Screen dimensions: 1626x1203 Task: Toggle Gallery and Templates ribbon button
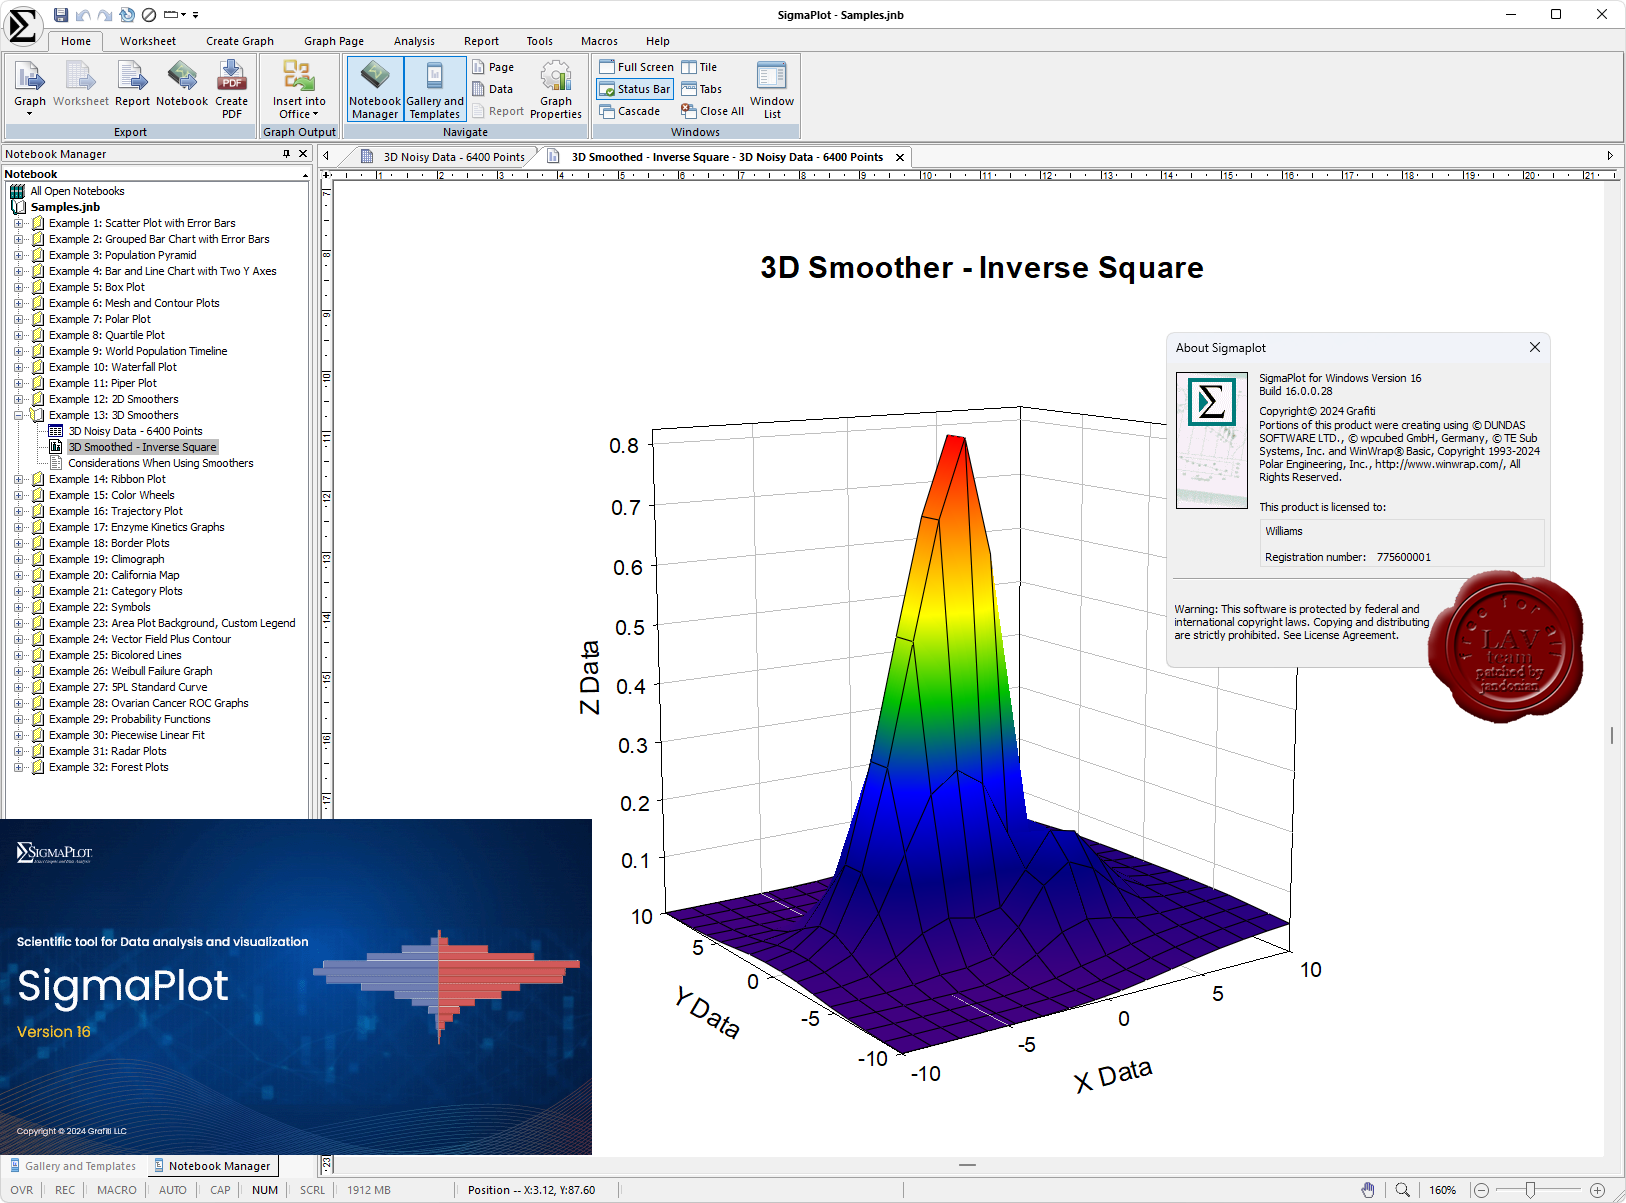click(x=435, y=89)
